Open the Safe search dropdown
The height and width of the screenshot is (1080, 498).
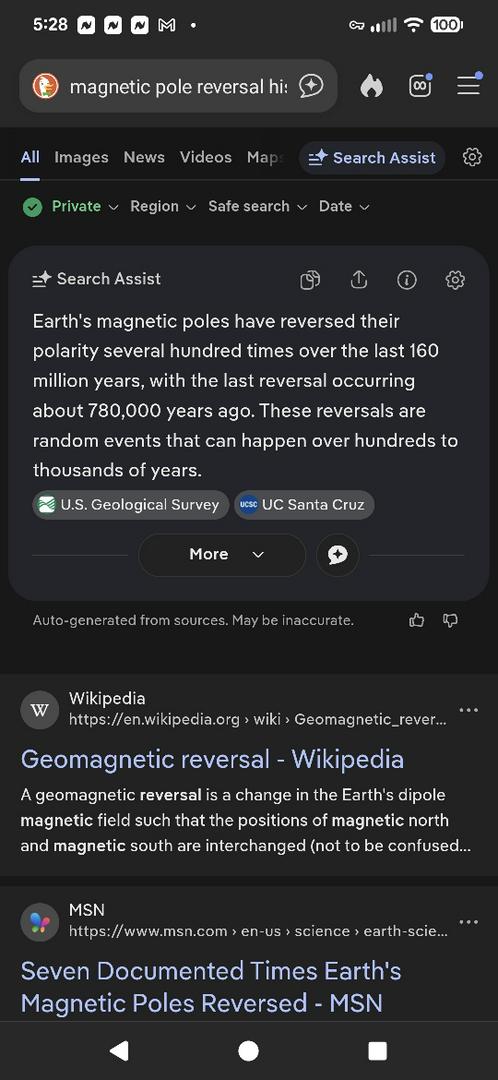click(x=257, y=207)
